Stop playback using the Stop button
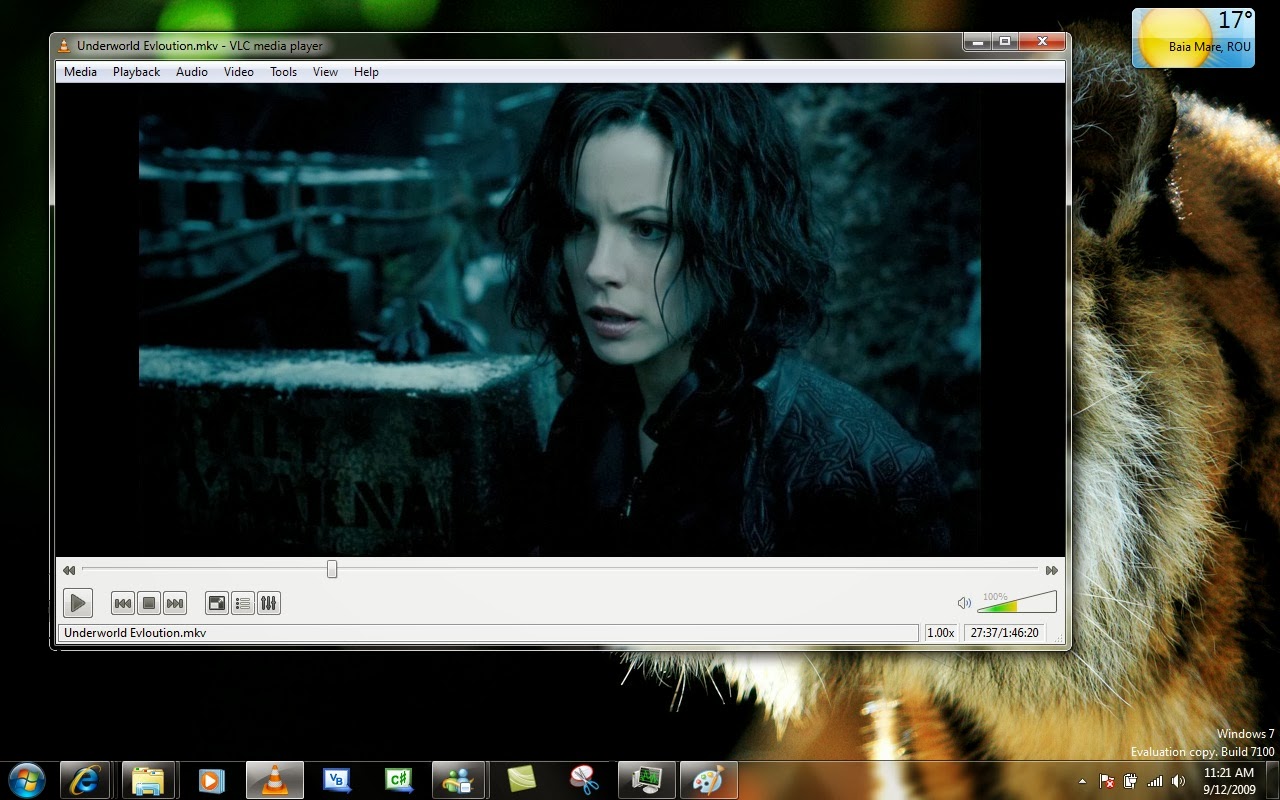1280x800 pixels. [149, 603]
